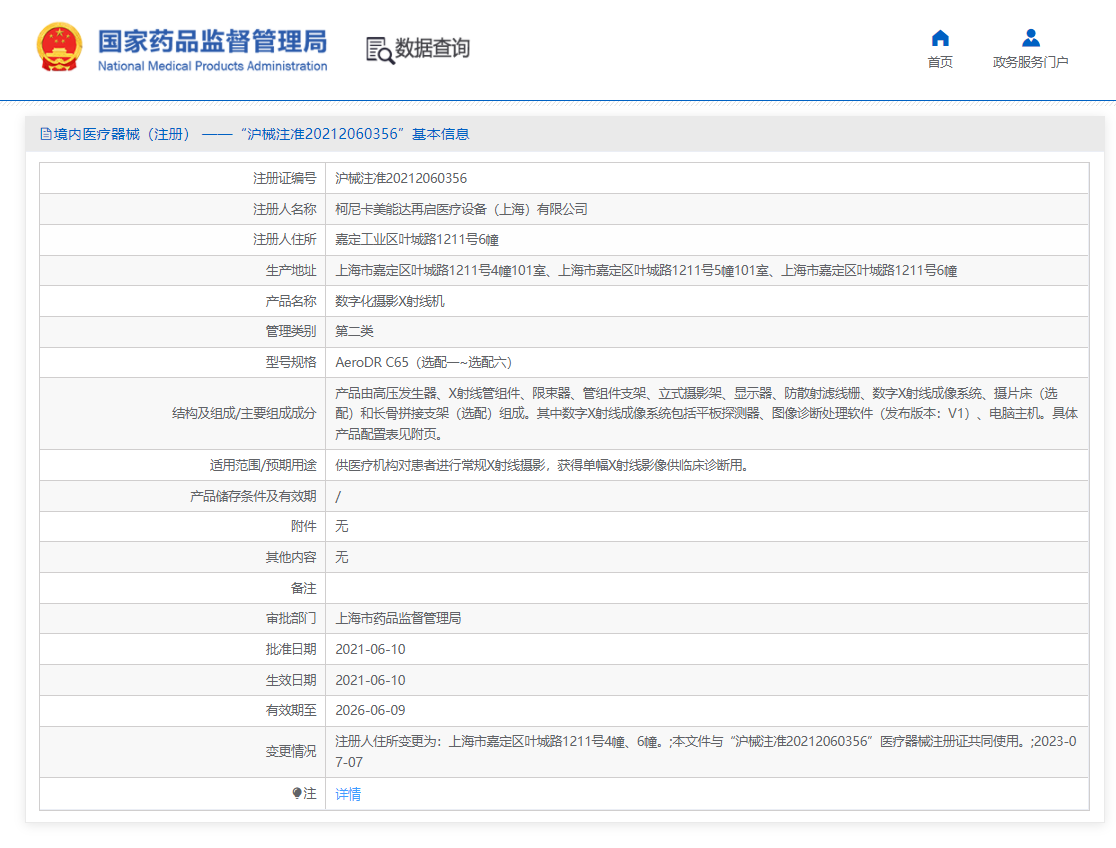Click the 审批部门 row label
1116x848 pixels.
(291, 619)
